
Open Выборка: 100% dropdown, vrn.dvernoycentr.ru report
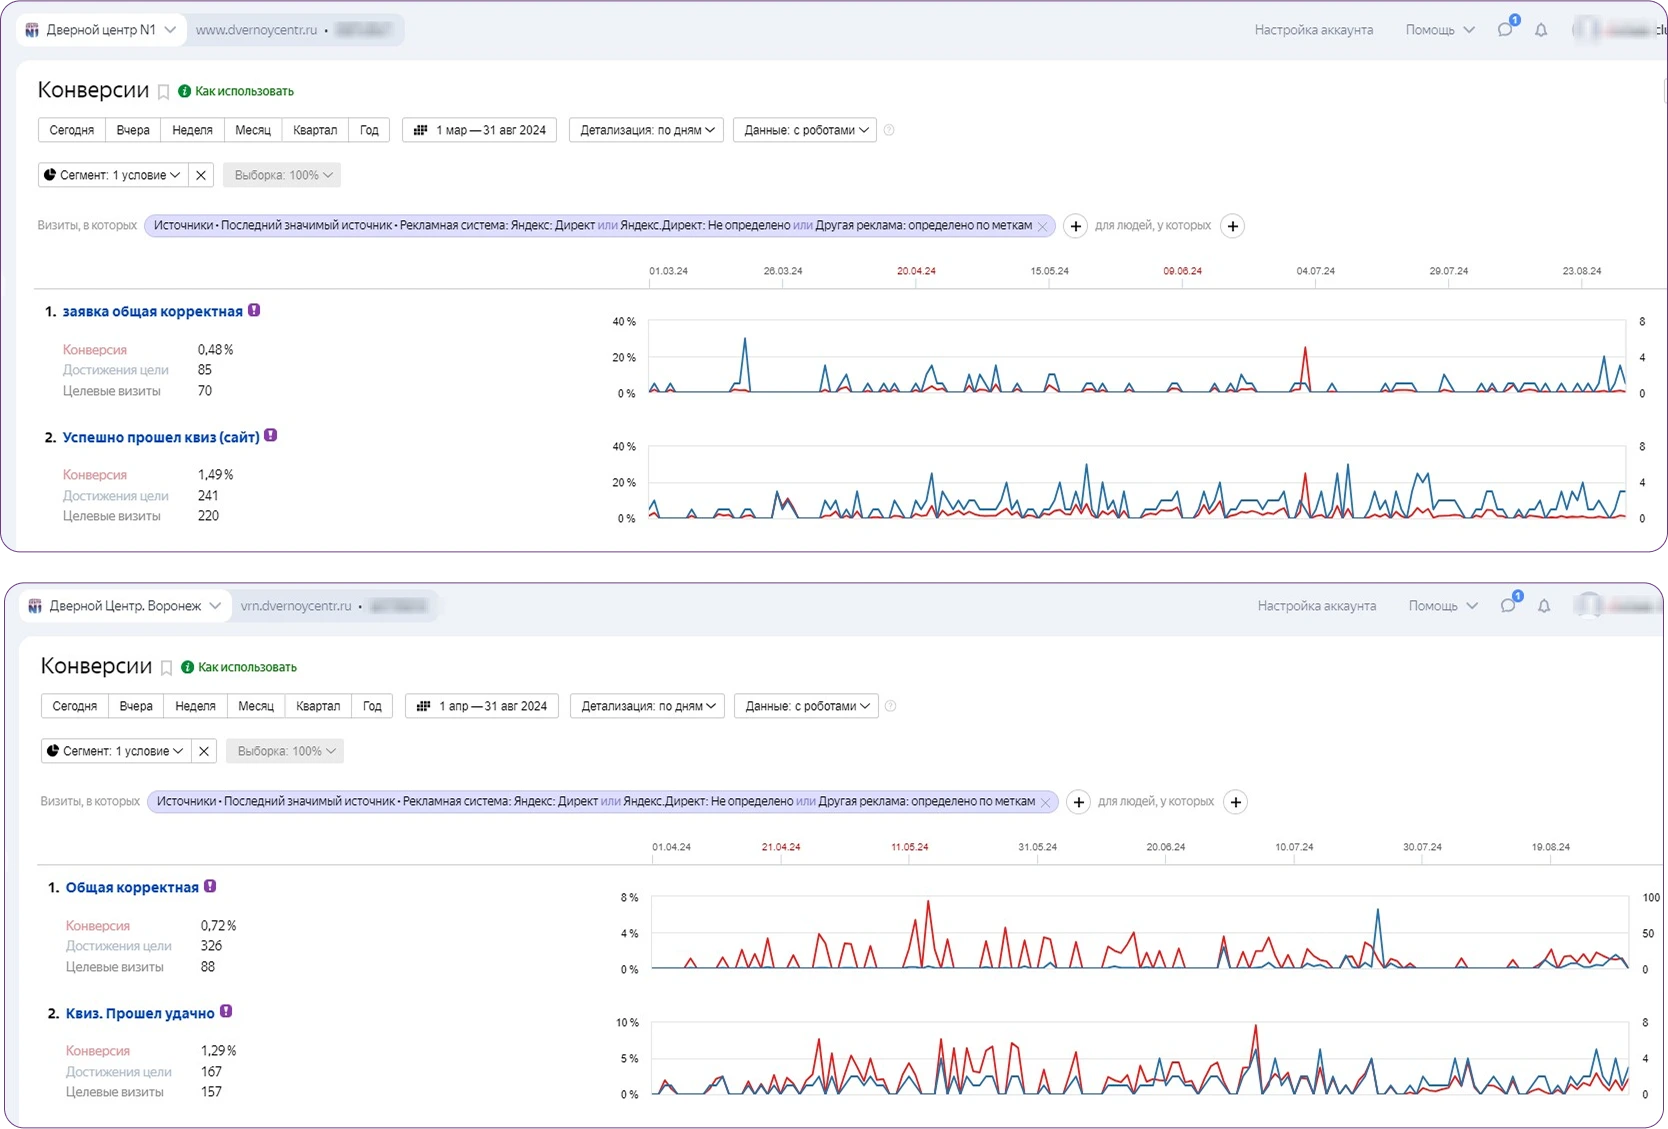click(285, 751)
